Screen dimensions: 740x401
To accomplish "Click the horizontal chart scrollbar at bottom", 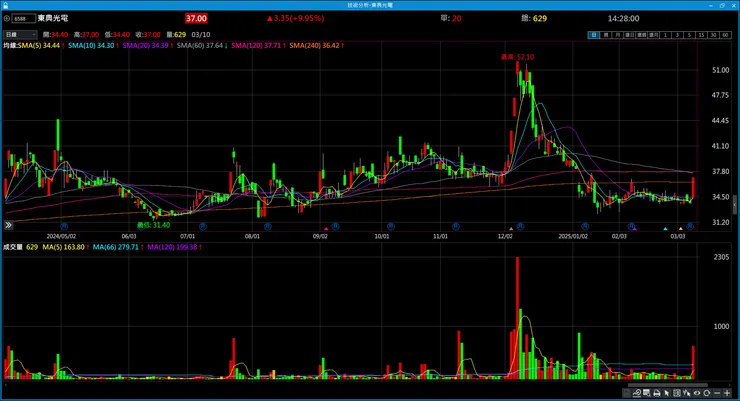I will (x=668, y=385).
